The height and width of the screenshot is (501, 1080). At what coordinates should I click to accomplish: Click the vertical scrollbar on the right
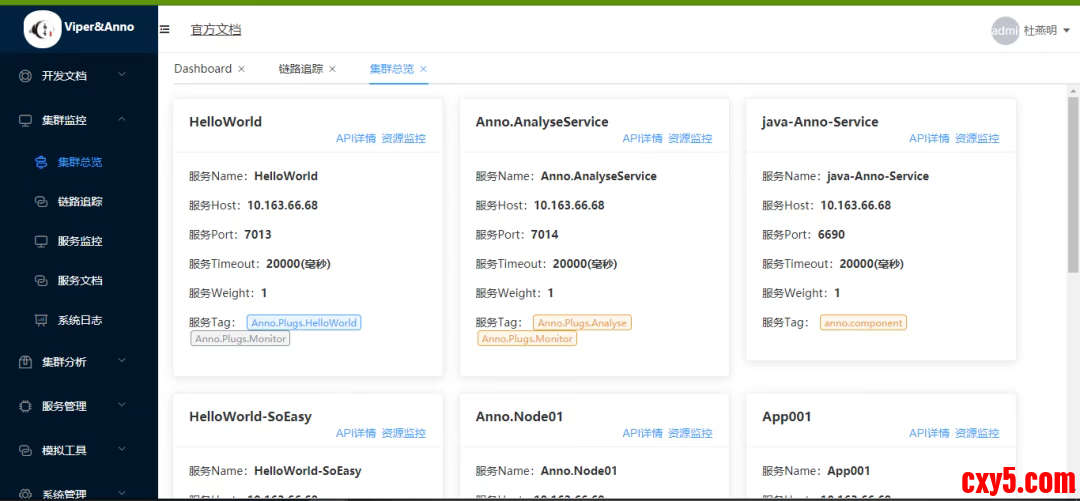[x=1073, y=190]
